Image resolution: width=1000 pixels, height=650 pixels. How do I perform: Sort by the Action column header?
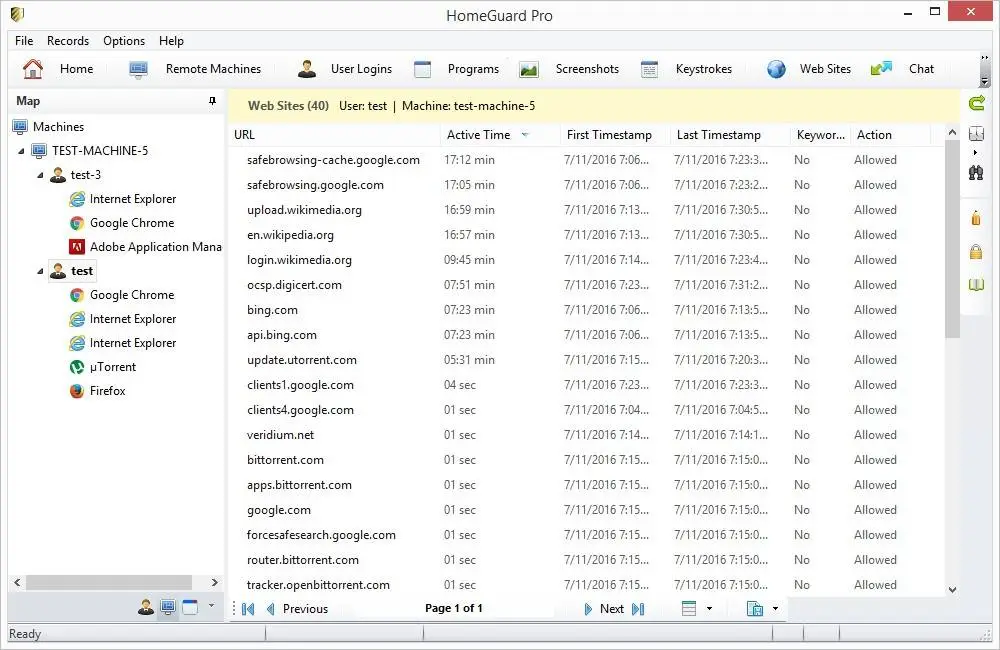[x=890, y=135]
